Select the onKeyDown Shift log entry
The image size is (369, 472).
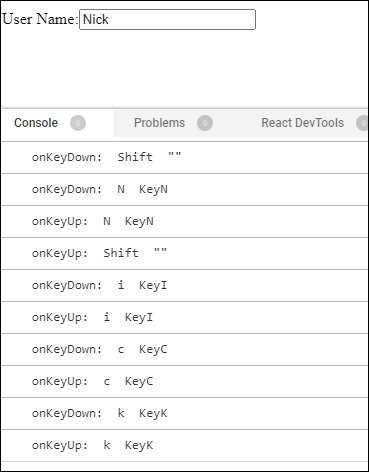point(184,157)
